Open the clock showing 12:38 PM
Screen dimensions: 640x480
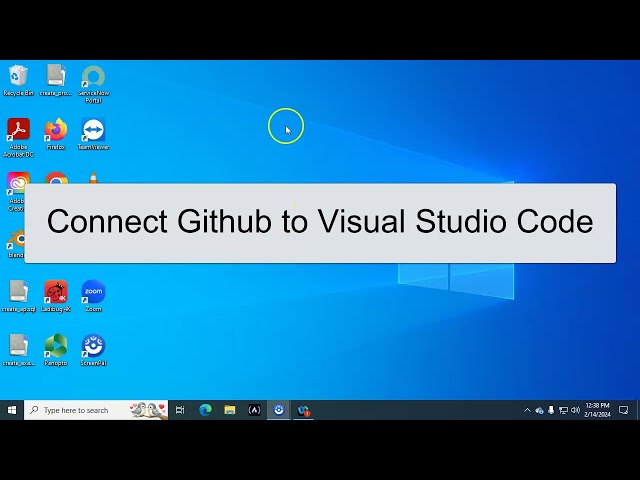point(597,410)
